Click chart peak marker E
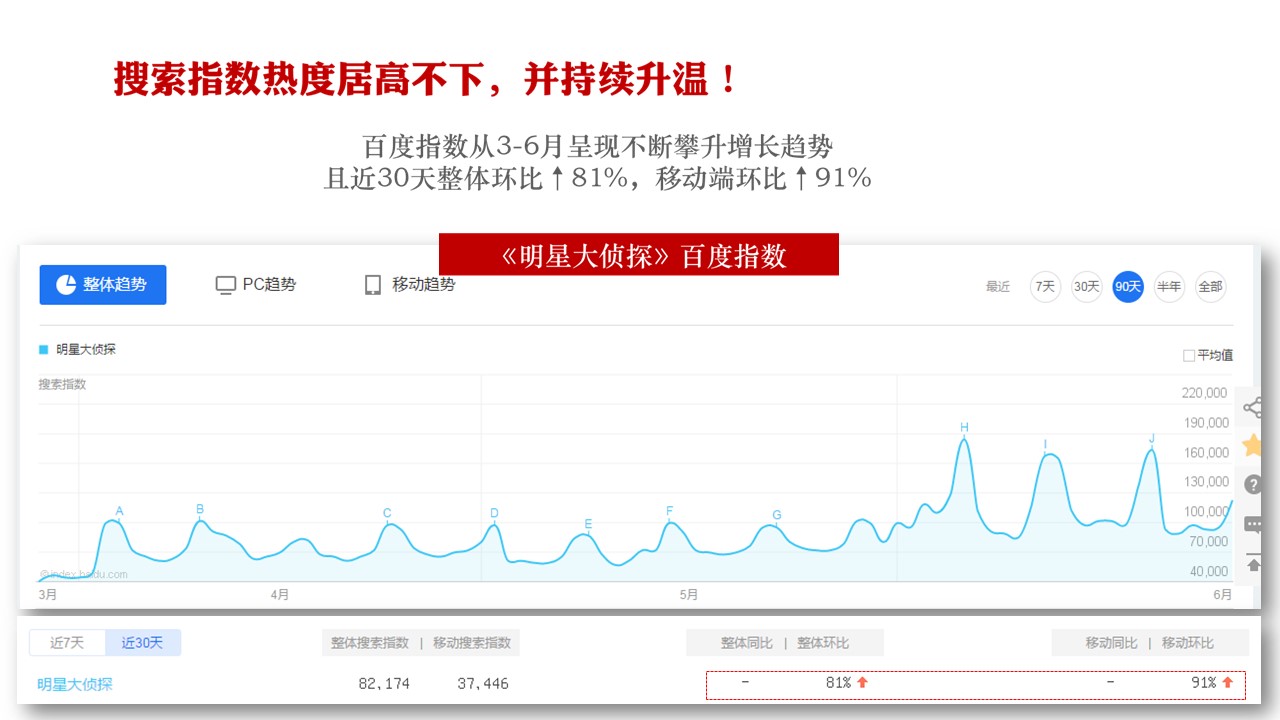1280x720 pixels. (x=588, y=524)
